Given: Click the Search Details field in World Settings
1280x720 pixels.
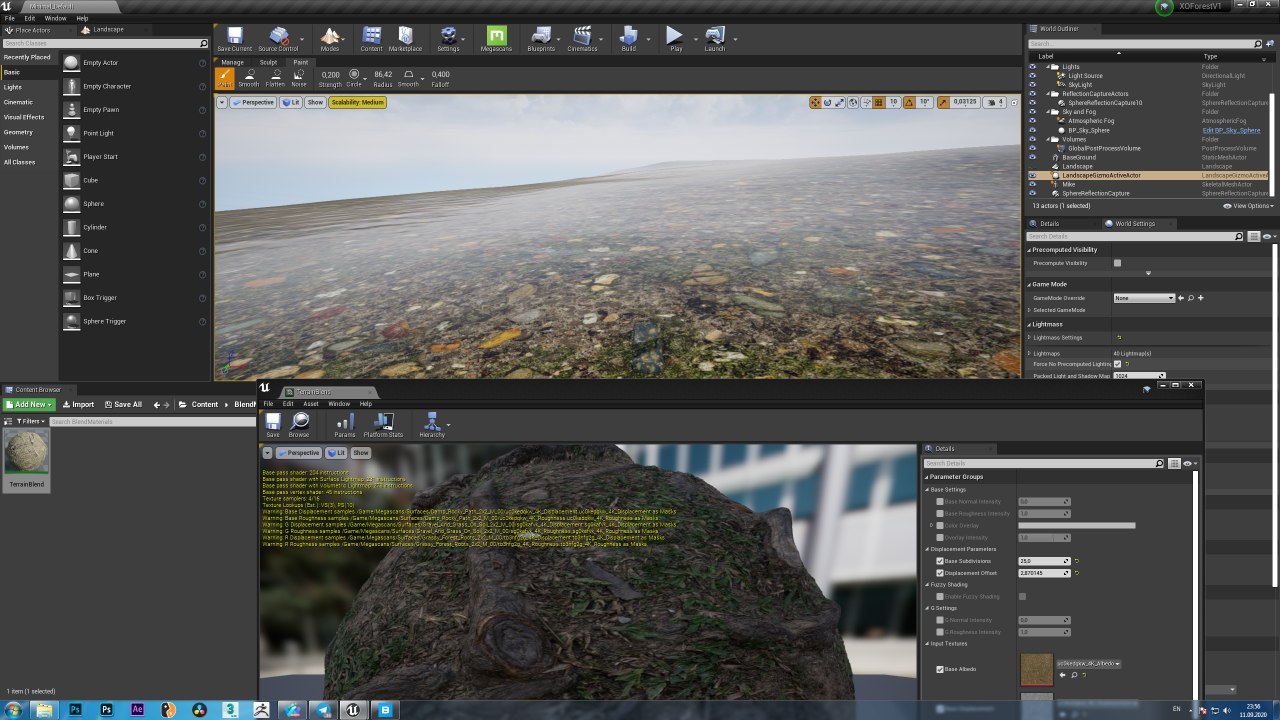Looking at the screenshot, I should (1134, 236).
